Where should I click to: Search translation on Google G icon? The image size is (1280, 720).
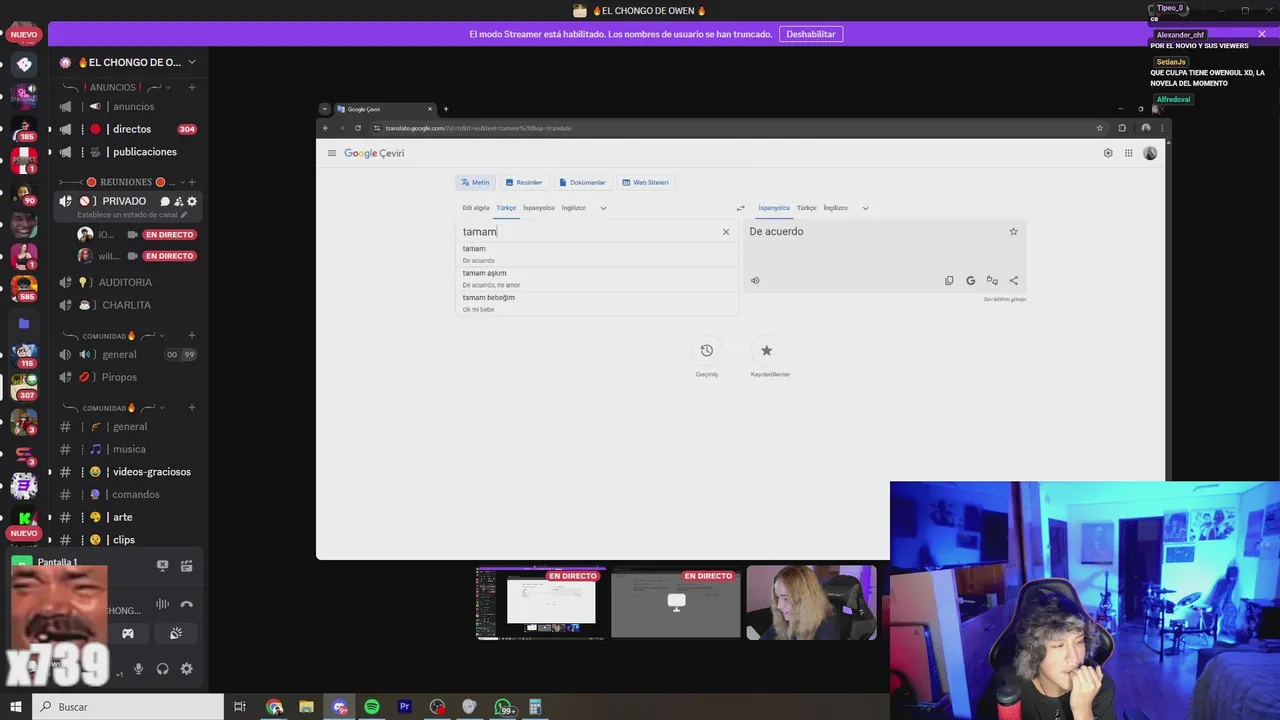point(970,281)
